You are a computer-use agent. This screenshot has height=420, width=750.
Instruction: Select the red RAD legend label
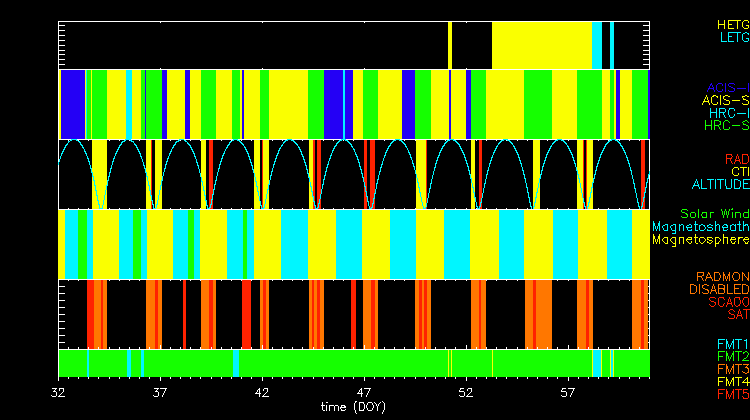click(736, 159)
